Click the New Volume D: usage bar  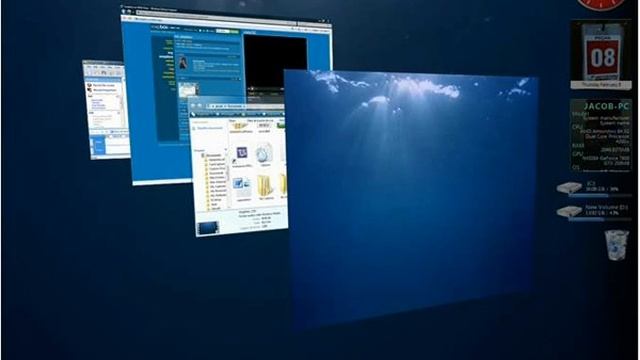(600, 220)
